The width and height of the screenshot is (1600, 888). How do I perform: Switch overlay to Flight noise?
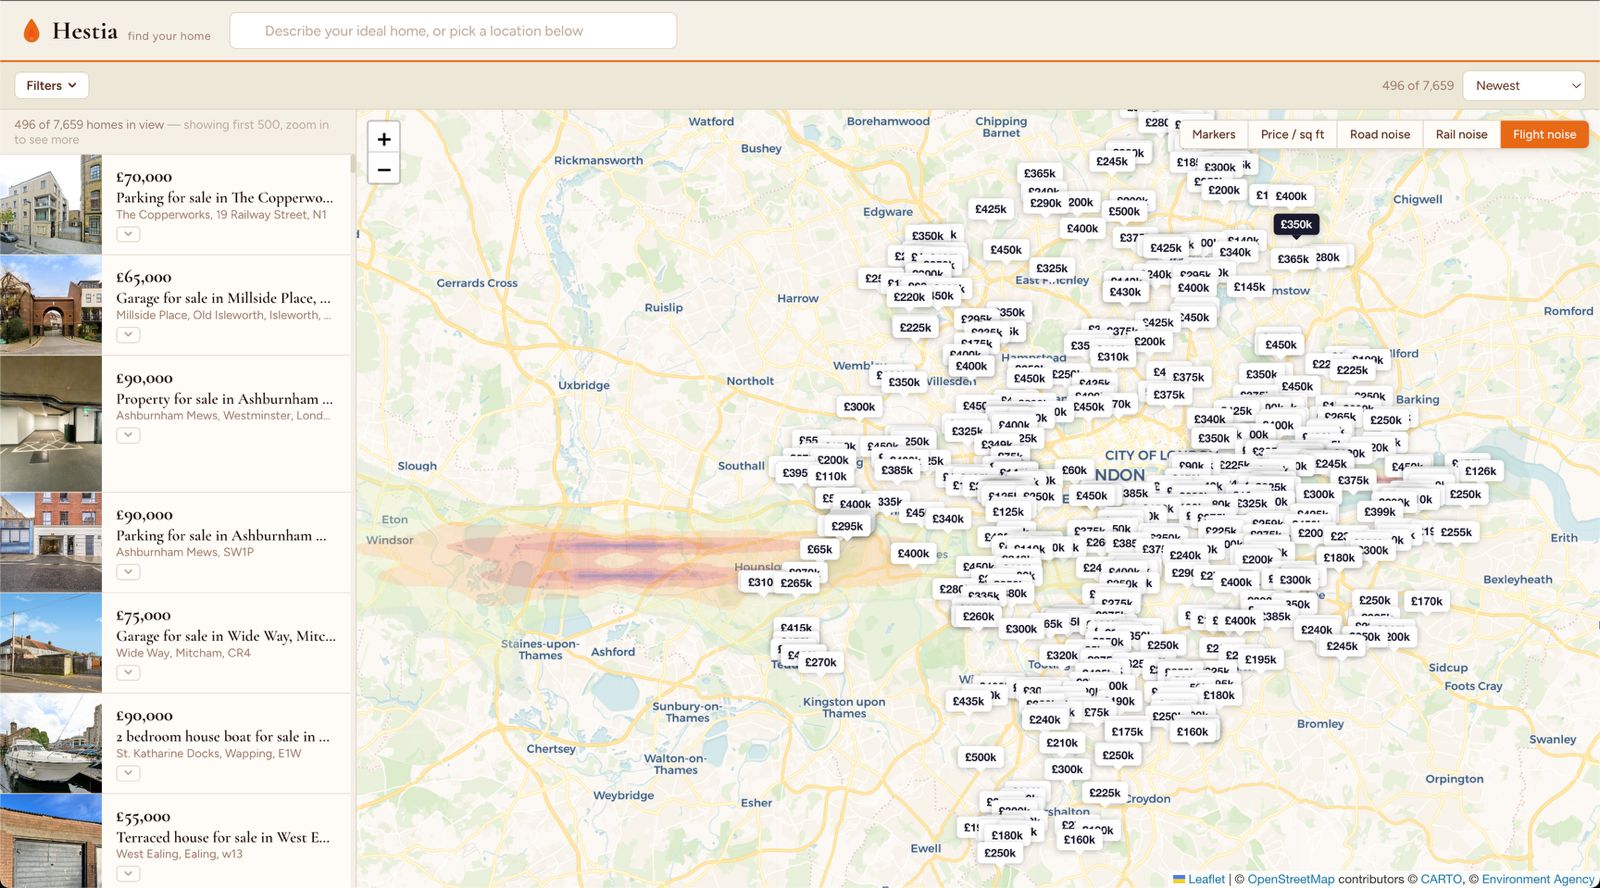click(x=1544, y=134)
